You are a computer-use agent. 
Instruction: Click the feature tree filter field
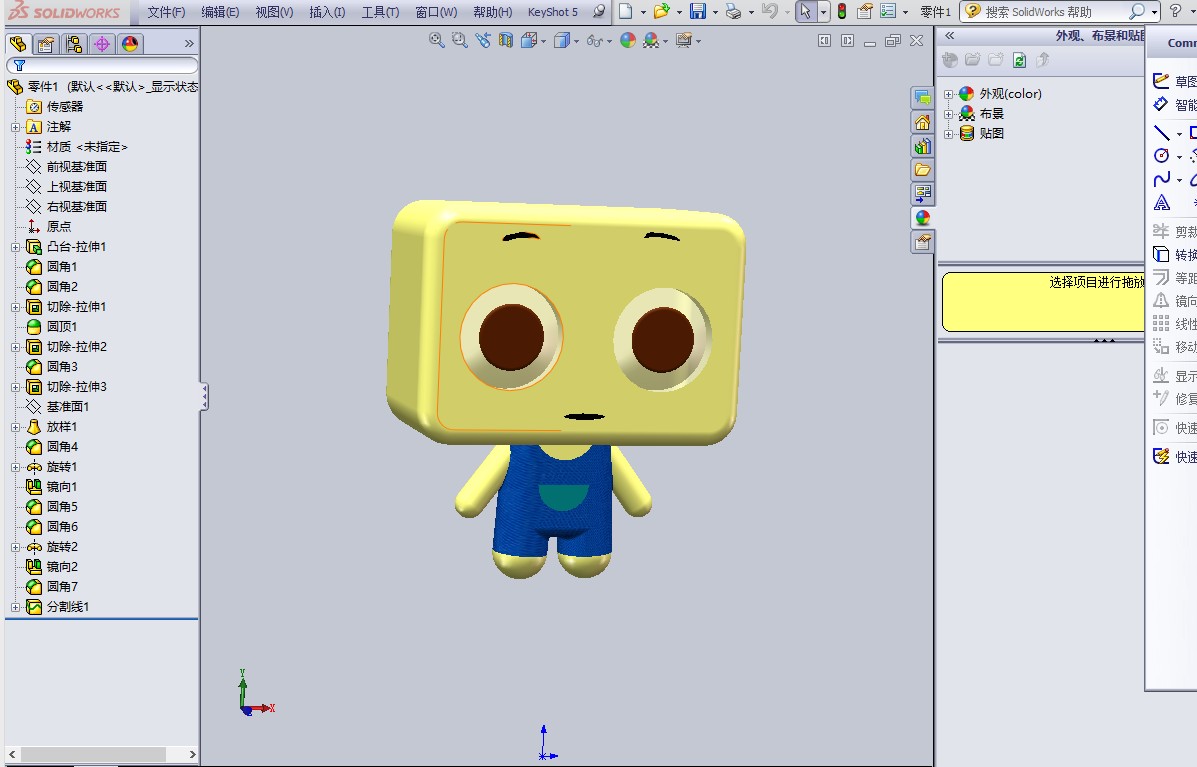click(102, 66)
